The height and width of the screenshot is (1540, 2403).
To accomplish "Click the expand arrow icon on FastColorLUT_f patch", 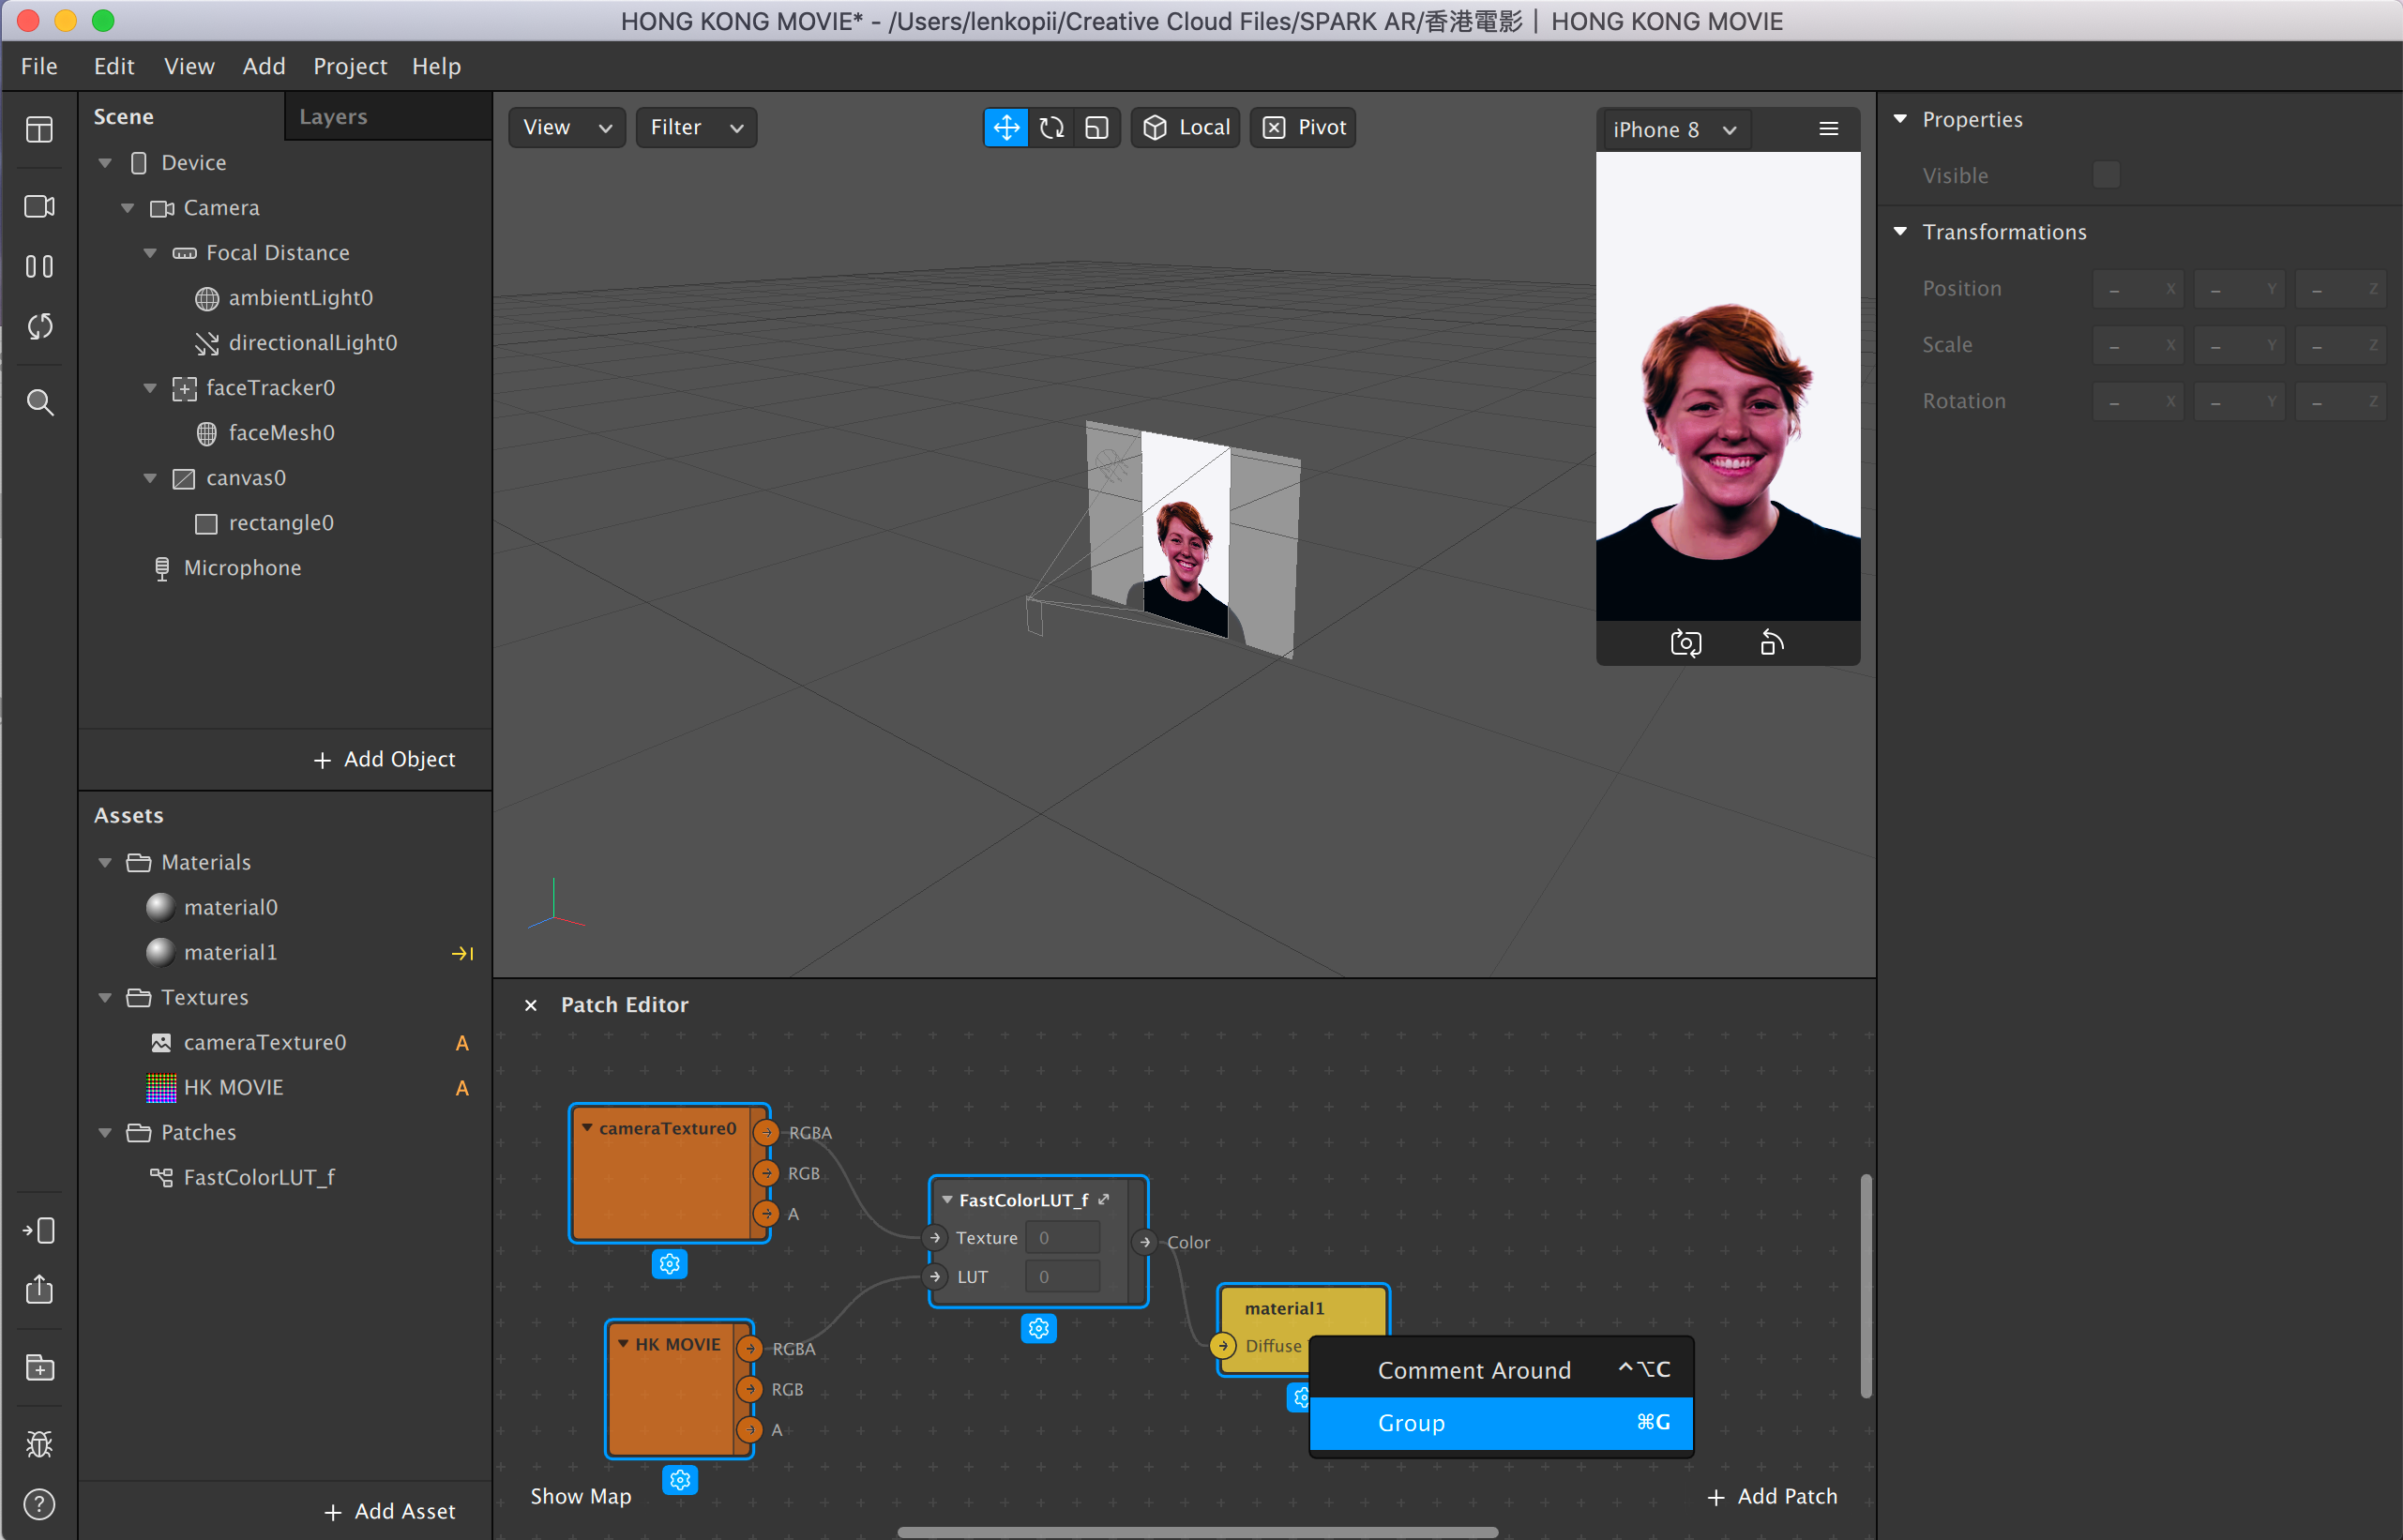I will coord(1104,1199).
